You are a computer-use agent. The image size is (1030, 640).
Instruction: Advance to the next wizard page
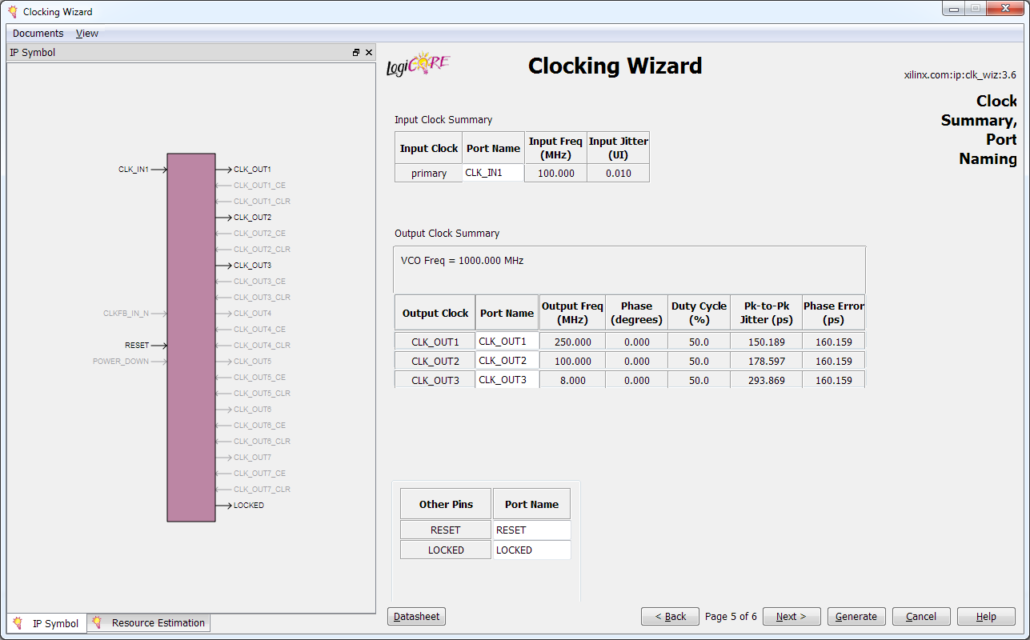click(790, 616)
